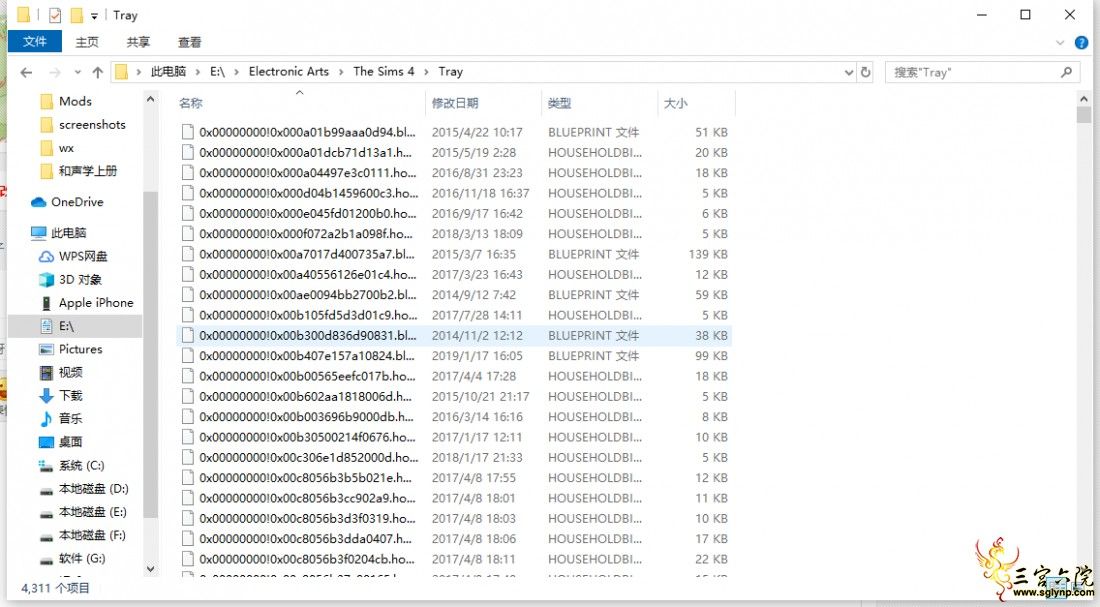Click 此电脑 in the address bar

coord(168,72)
